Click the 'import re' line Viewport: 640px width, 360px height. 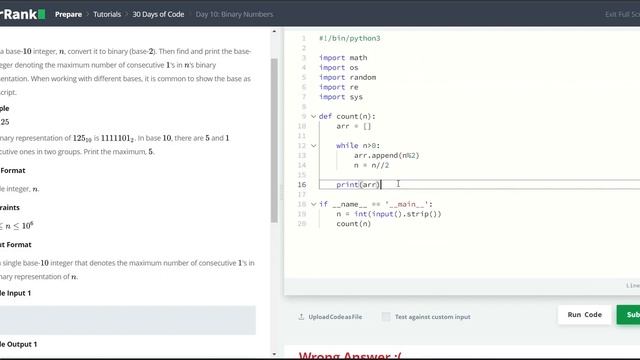tap(339, 87)
